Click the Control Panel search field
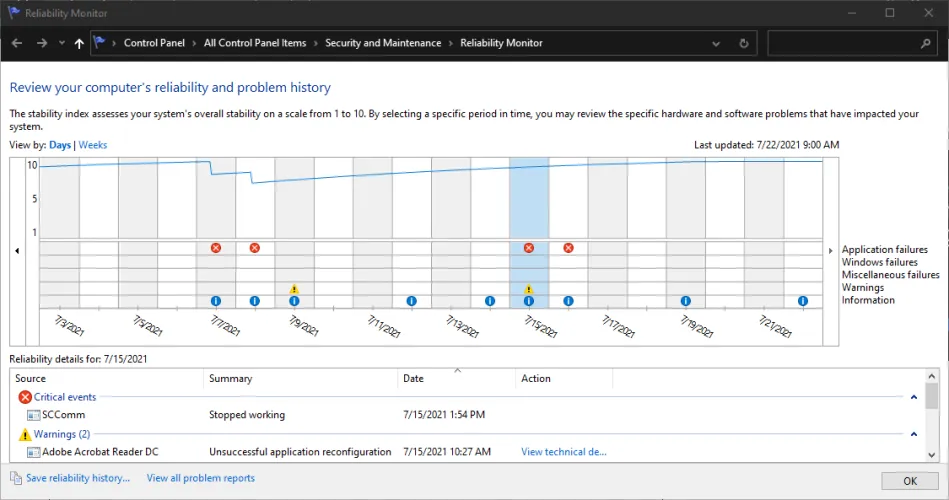 [x=843, y=44]
